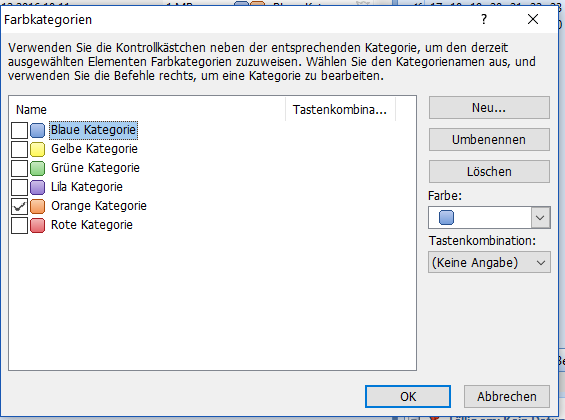Click the Tastenkombina... column header

tap(341, 110)
